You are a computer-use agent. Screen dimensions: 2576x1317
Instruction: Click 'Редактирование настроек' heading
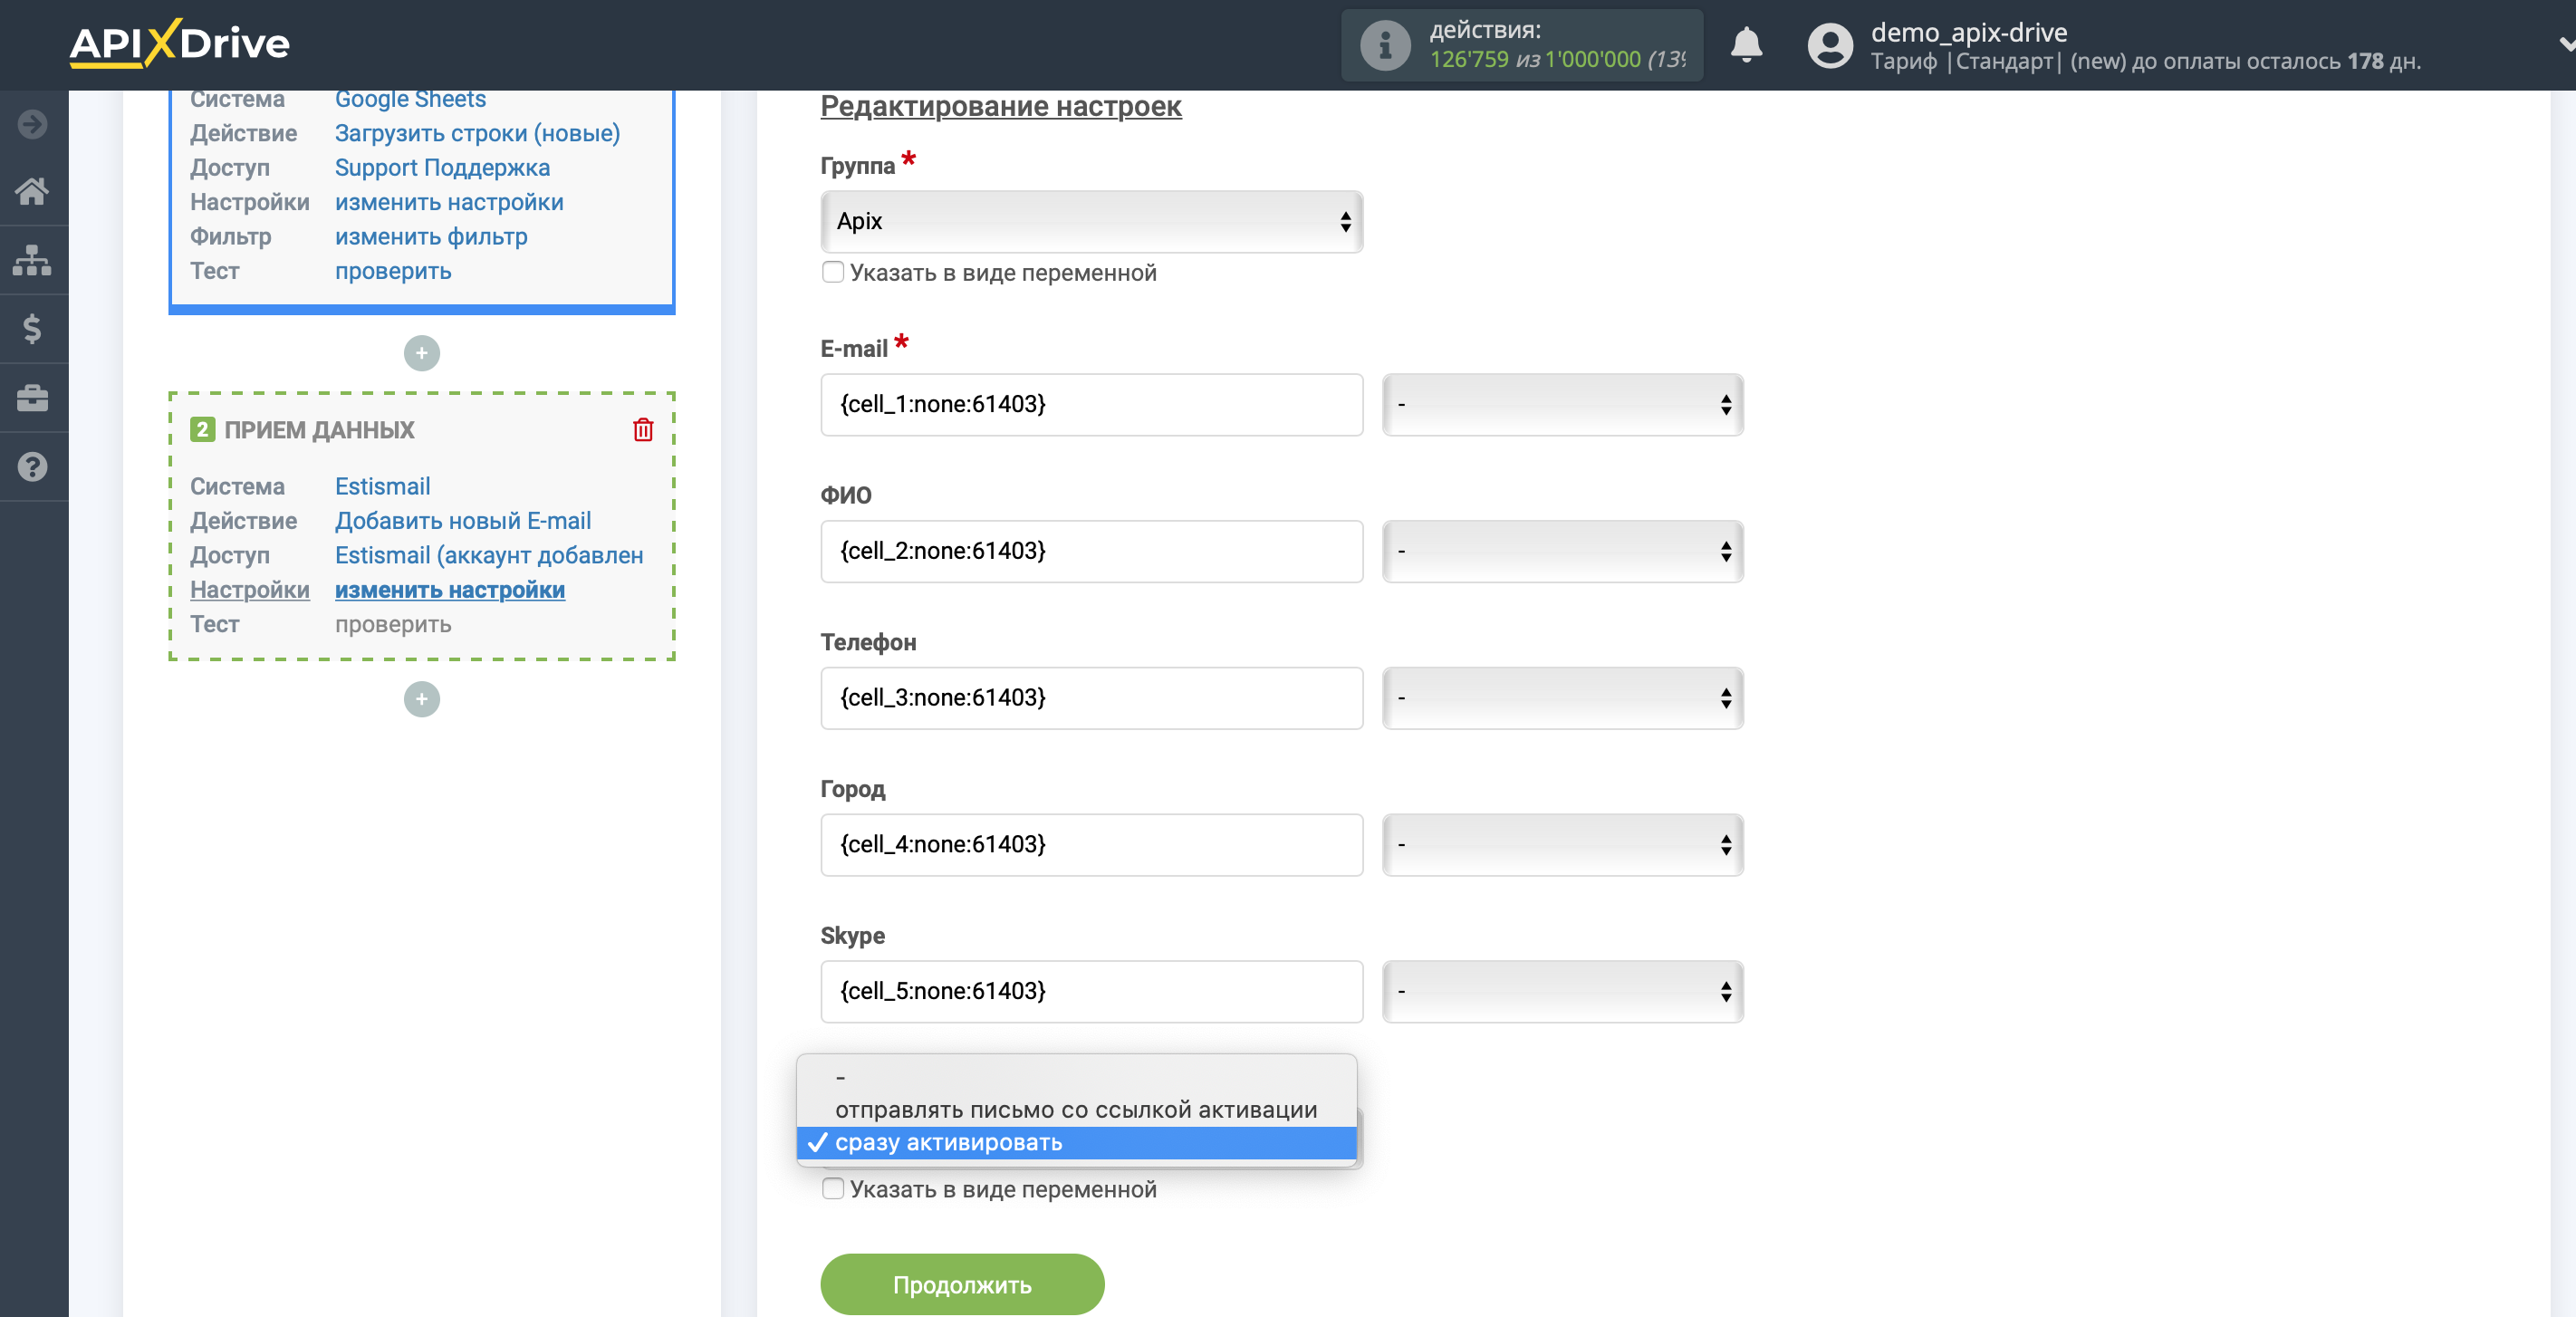(1001, 106)
